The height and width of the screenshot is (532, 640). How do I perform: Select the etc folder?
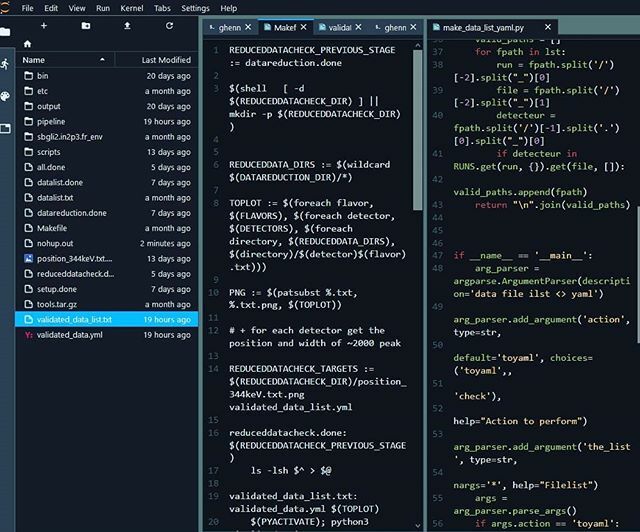(x=107, y=91)
